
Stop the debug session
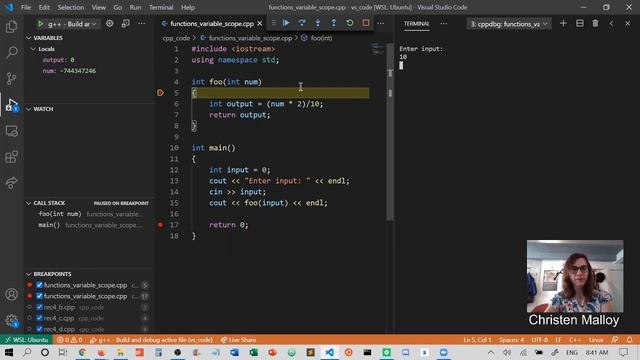[366, 23]
